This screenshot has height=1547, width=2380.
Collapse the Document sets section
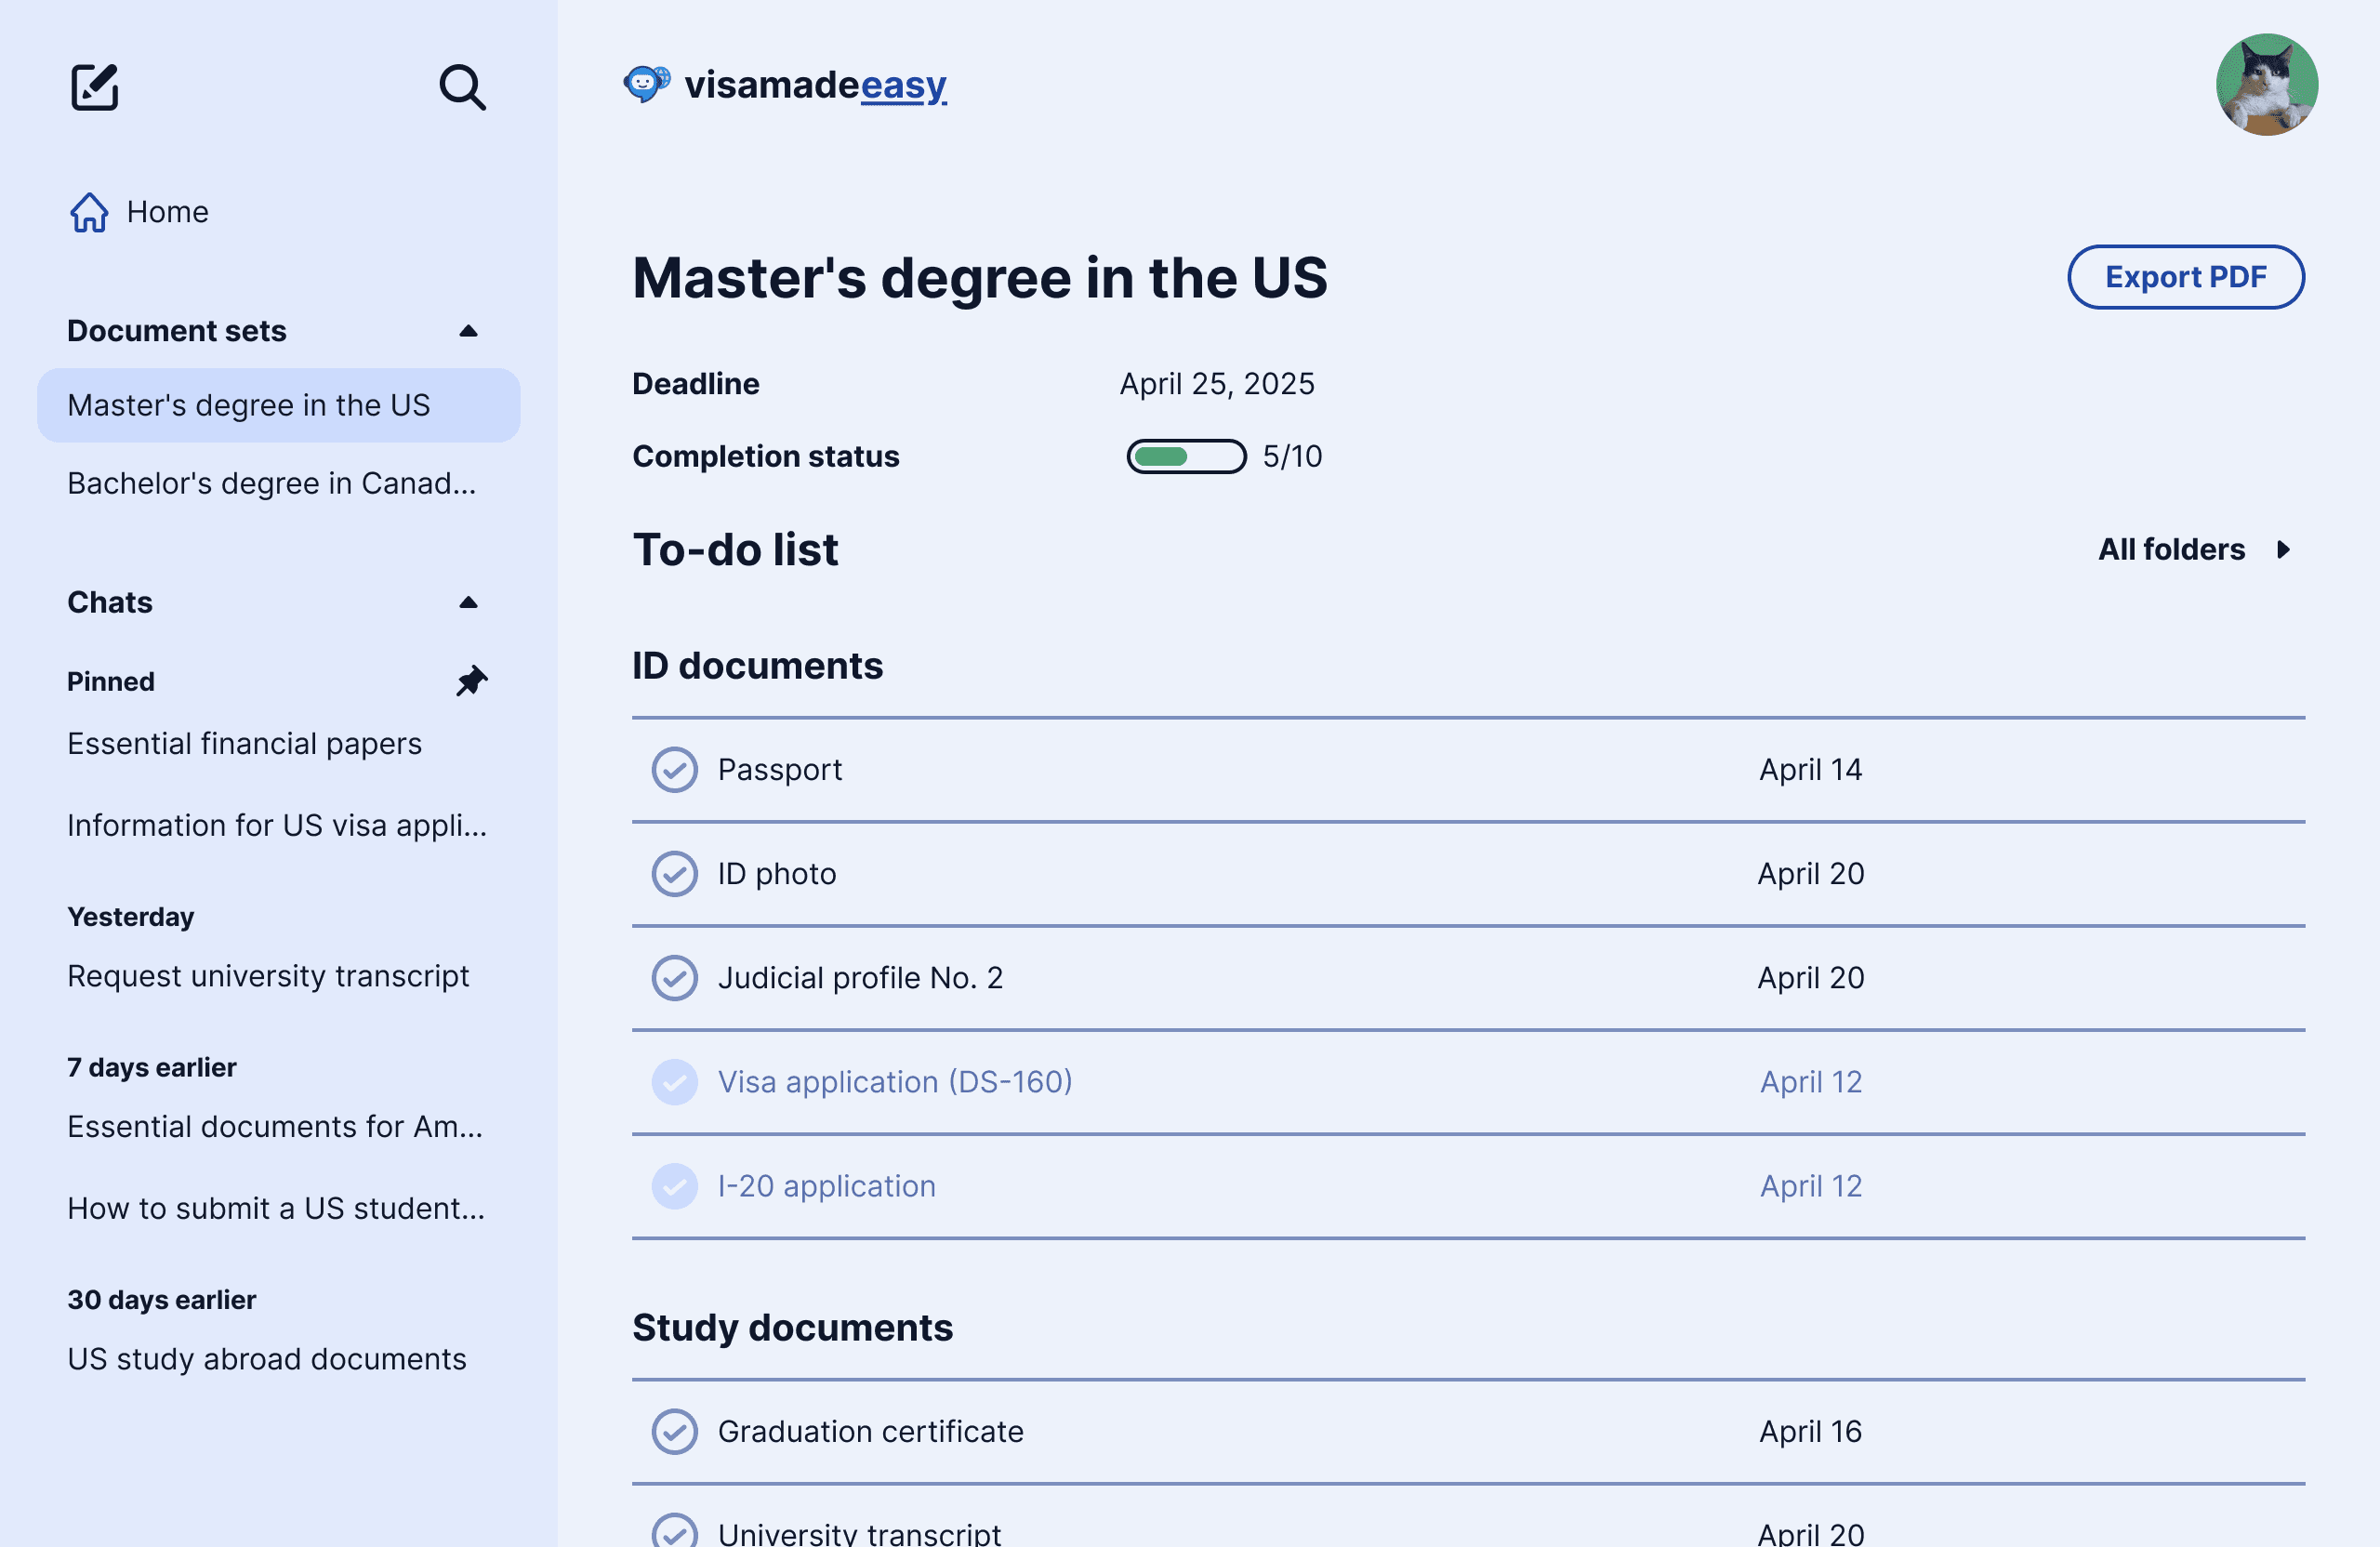[468, 331]
